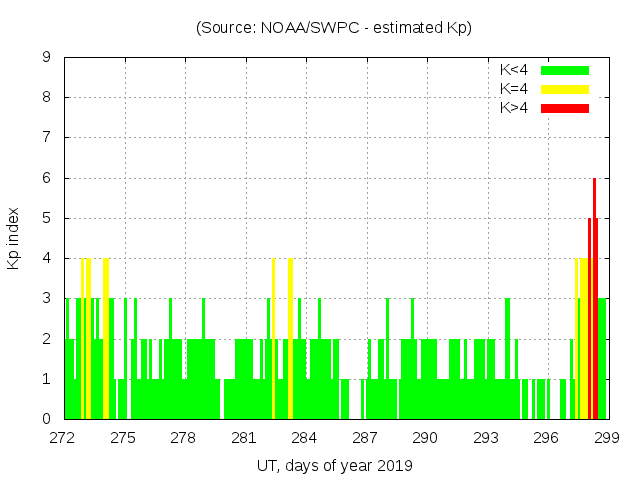
Task: Select the K>4 legend label text
Action: [514, 108]
